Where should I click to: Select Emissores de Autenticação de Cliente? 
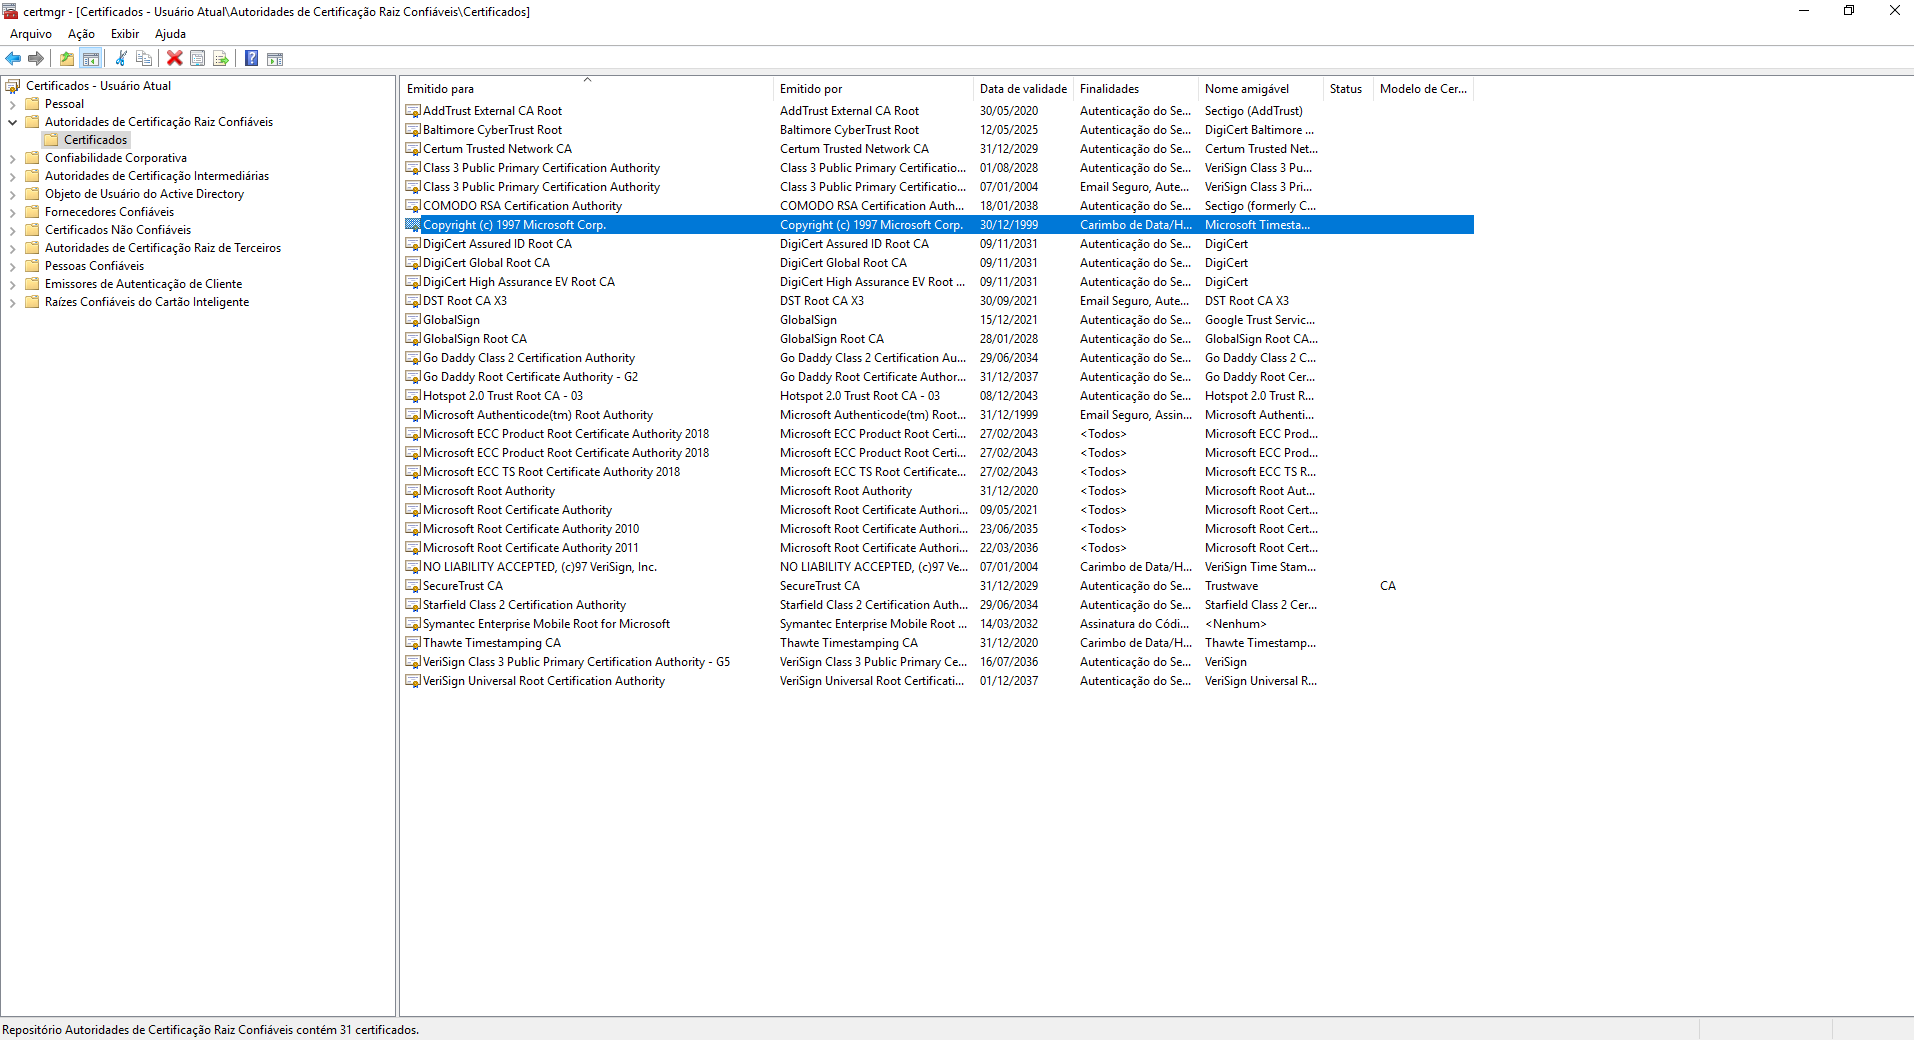[x=143, y=284]
